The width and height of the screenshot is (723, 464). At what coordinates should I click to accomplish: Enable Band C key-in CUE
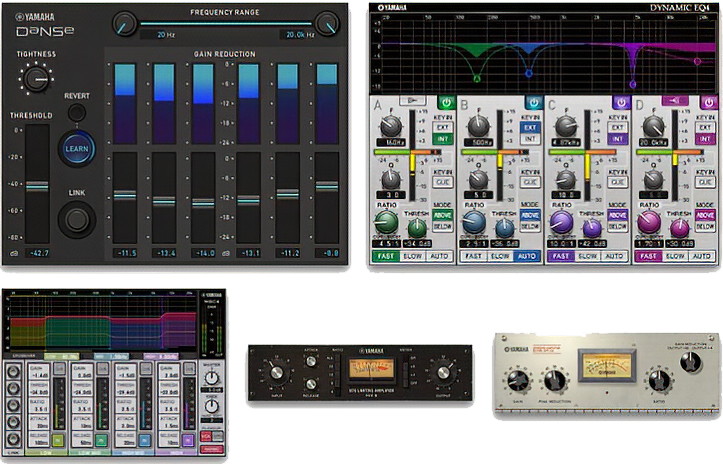click(617, 182)
